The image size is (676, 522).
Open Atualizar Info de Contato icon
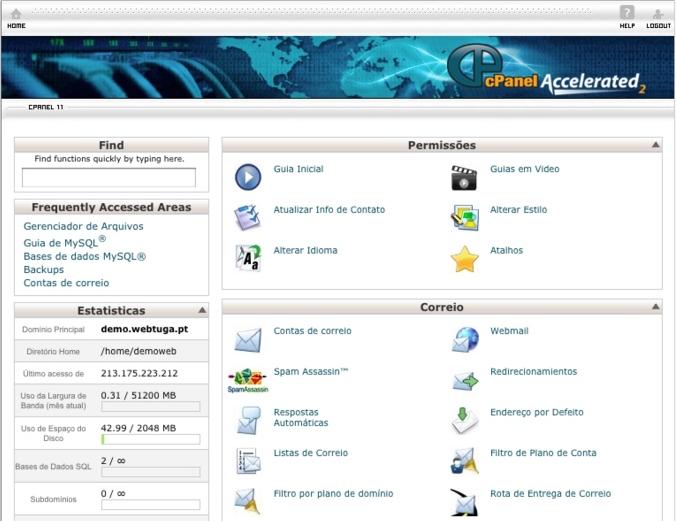(x=247, y=217)
